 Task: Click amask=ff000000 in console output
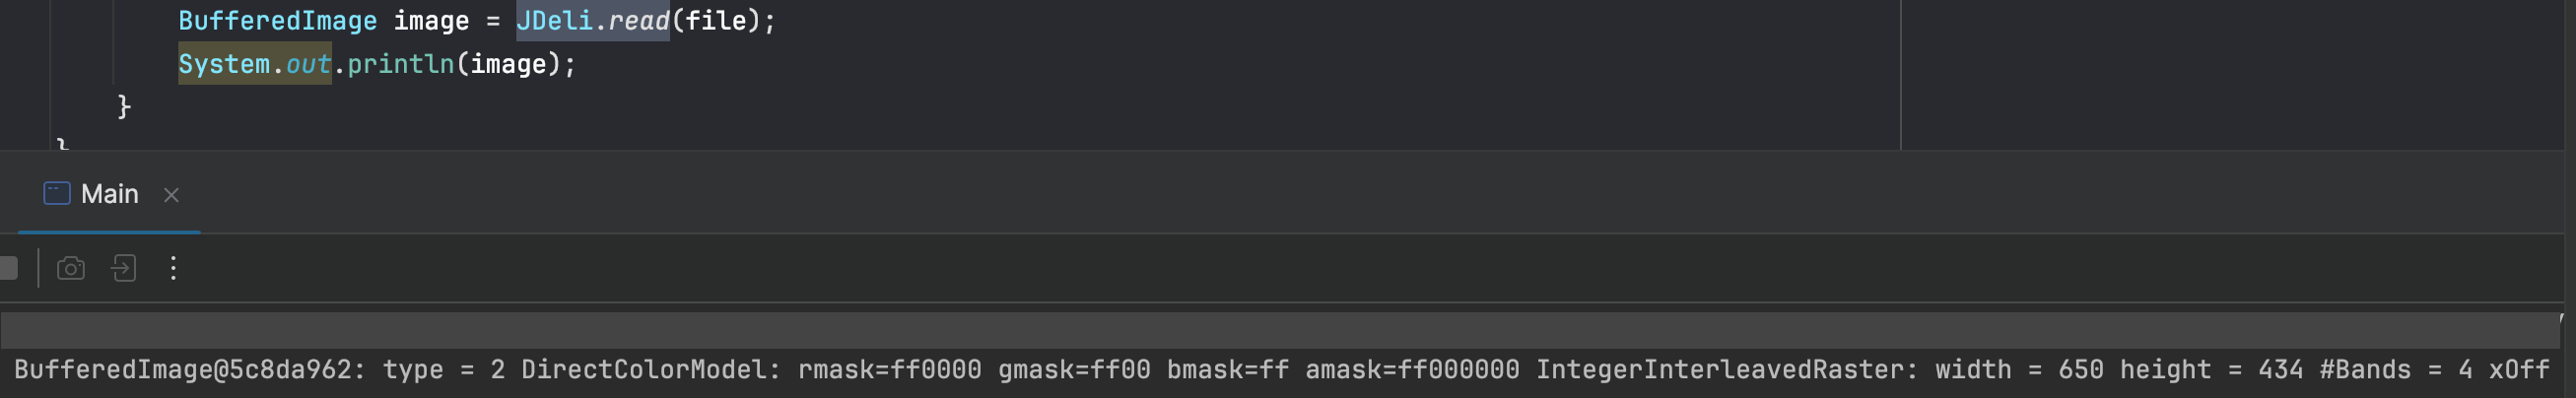(x=1412, y=370)
